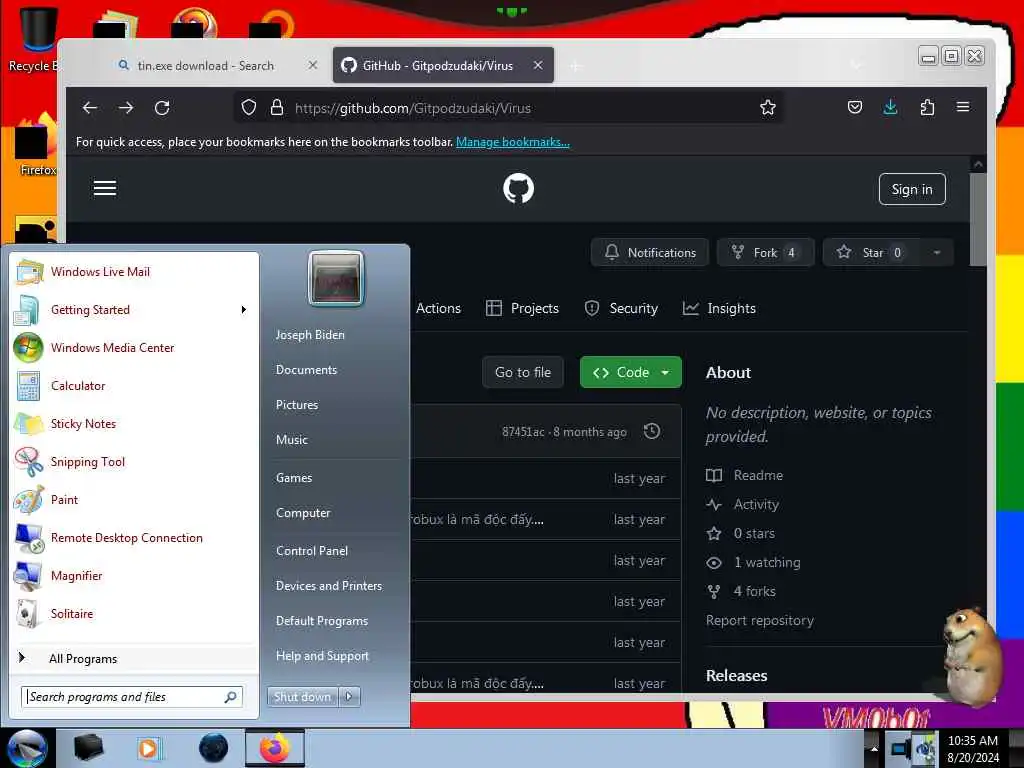This screenshot has width=1024, height=768.
Task: Open the Snipping Tool
Action: point(135,462)
